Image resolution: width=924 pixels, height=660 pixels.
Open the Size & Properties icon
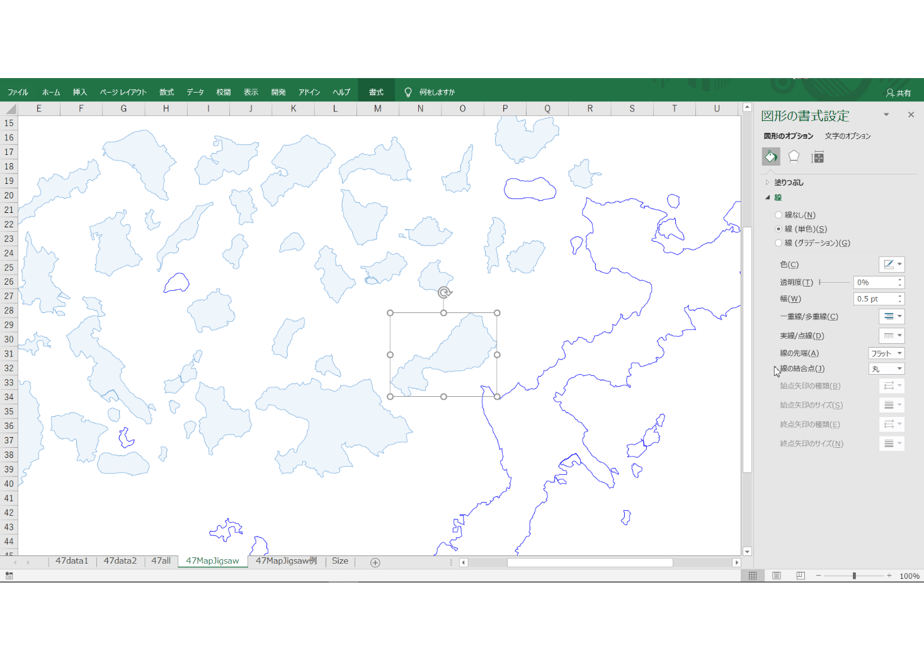coord(817,157)
